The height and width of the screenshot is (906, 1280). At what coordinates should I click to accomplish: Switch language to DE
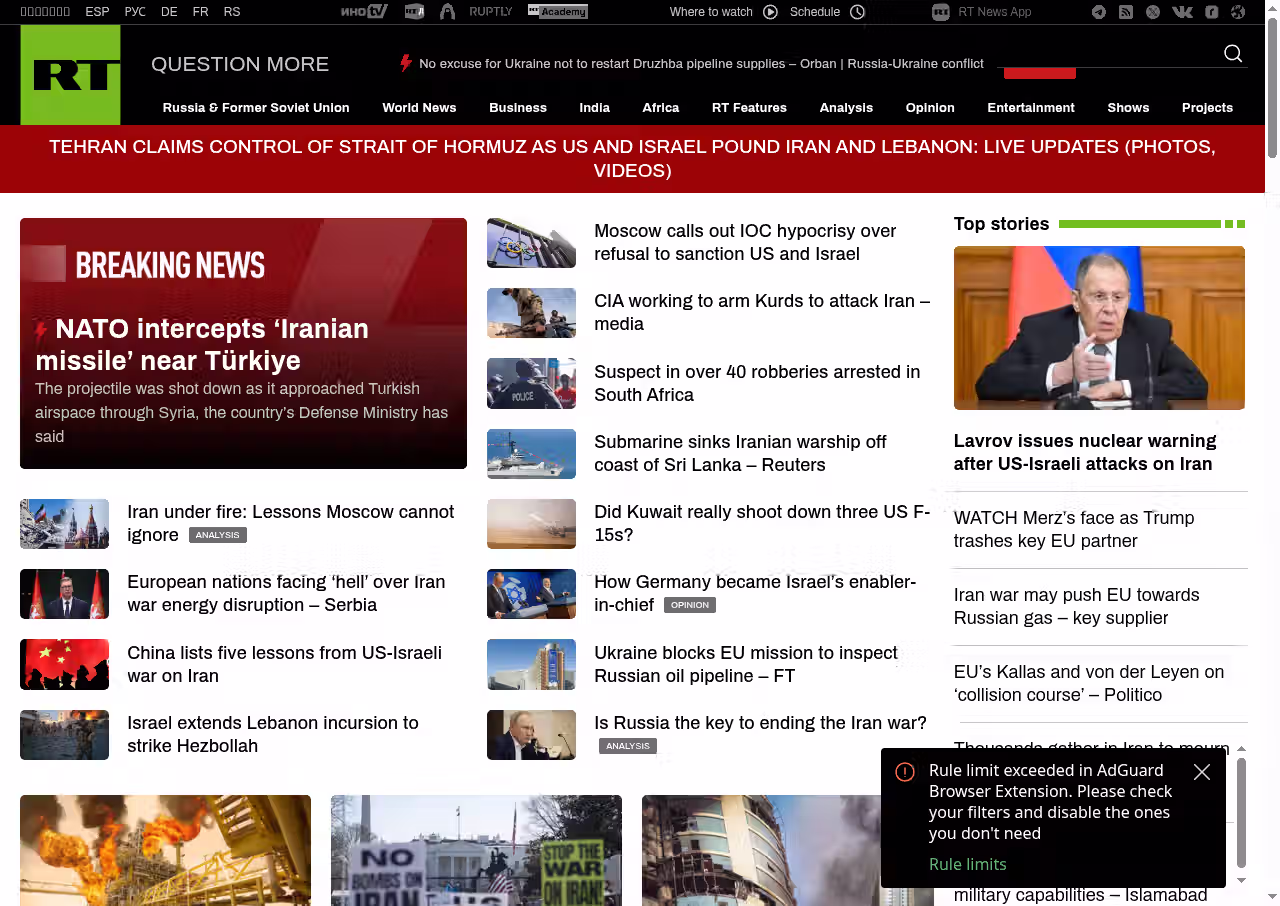point(169,12)
